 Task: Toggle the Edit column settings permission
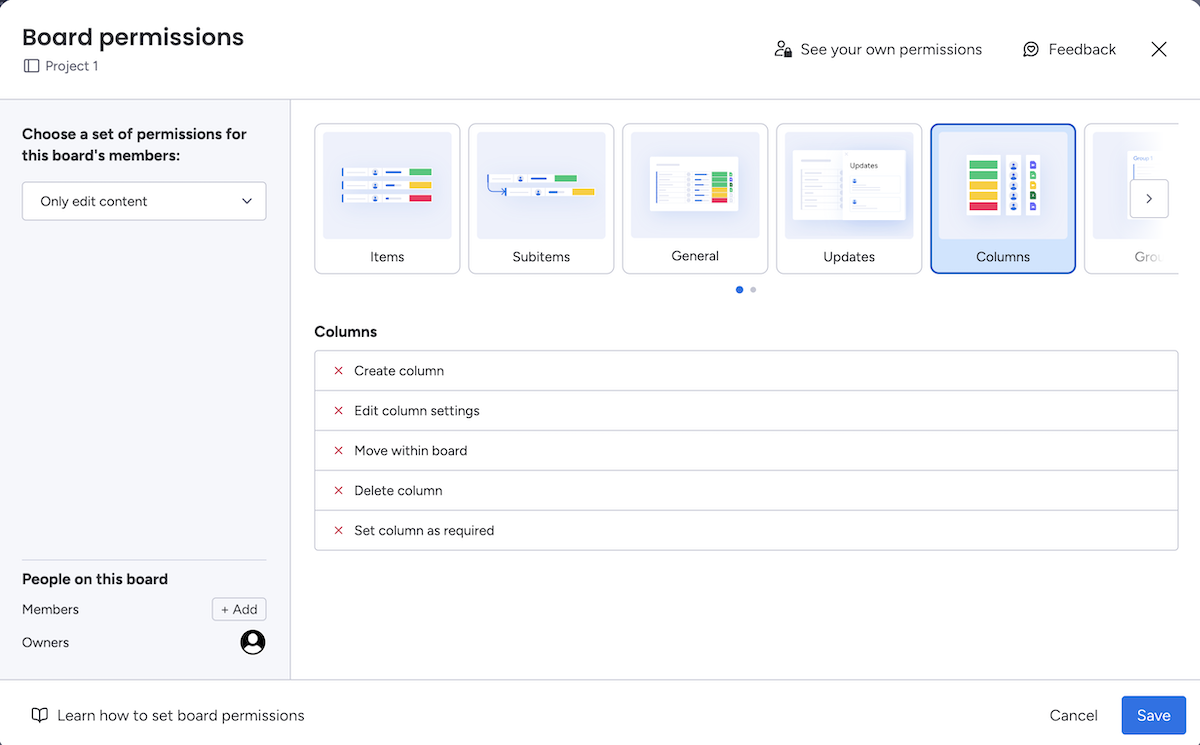click(x=338, y=410)
